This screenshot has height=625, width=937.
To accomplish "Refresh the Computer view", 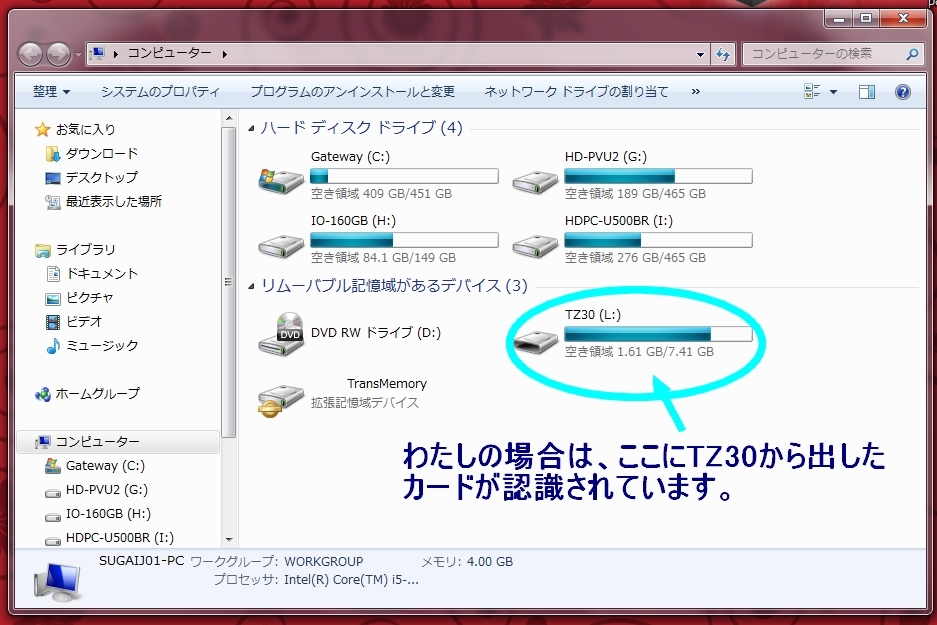I will point(723,54).
